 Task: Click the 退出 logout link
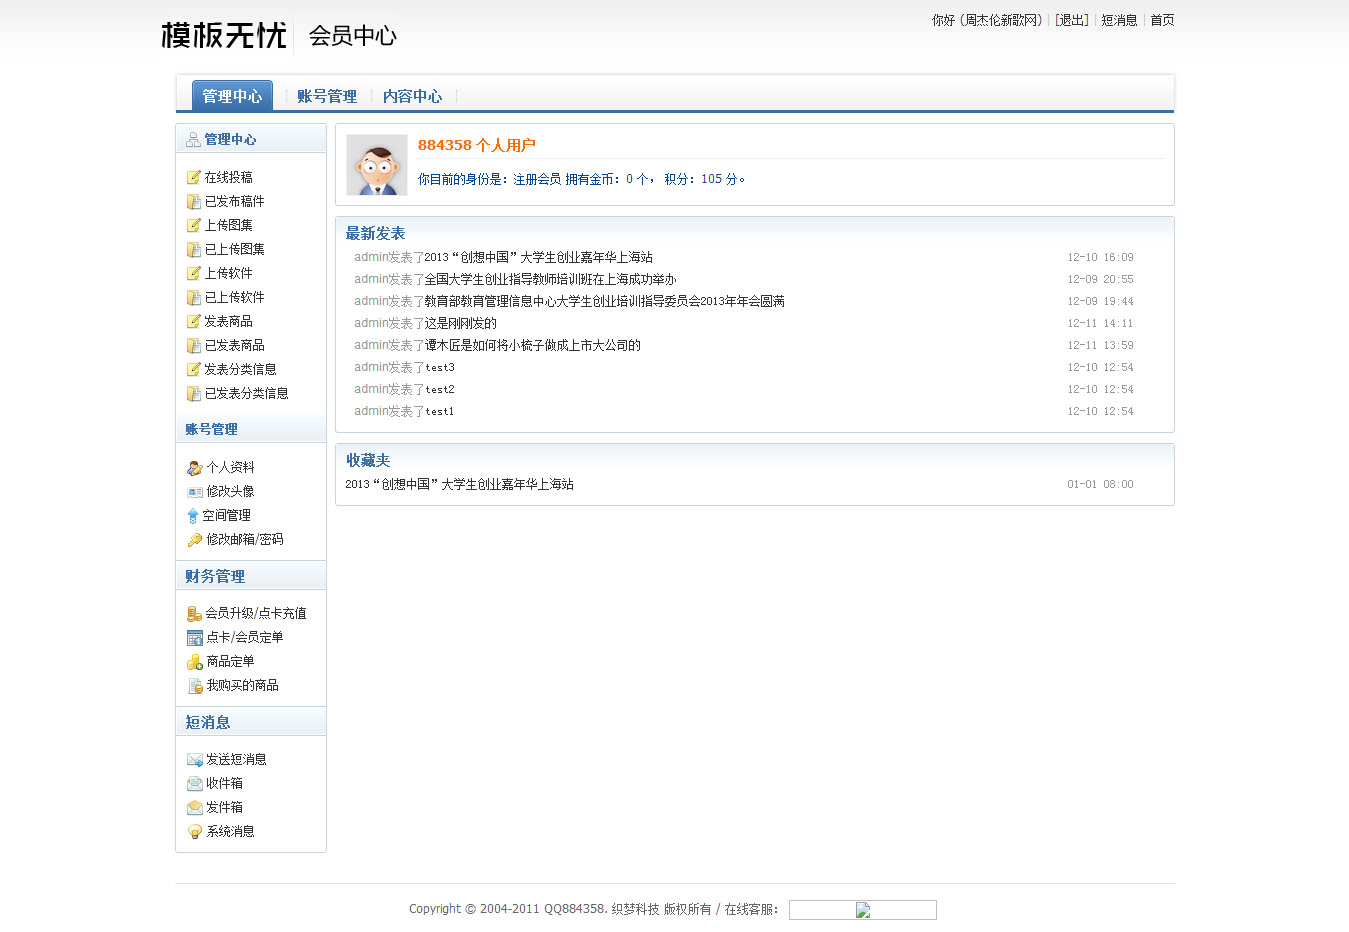pos(1072,20)
